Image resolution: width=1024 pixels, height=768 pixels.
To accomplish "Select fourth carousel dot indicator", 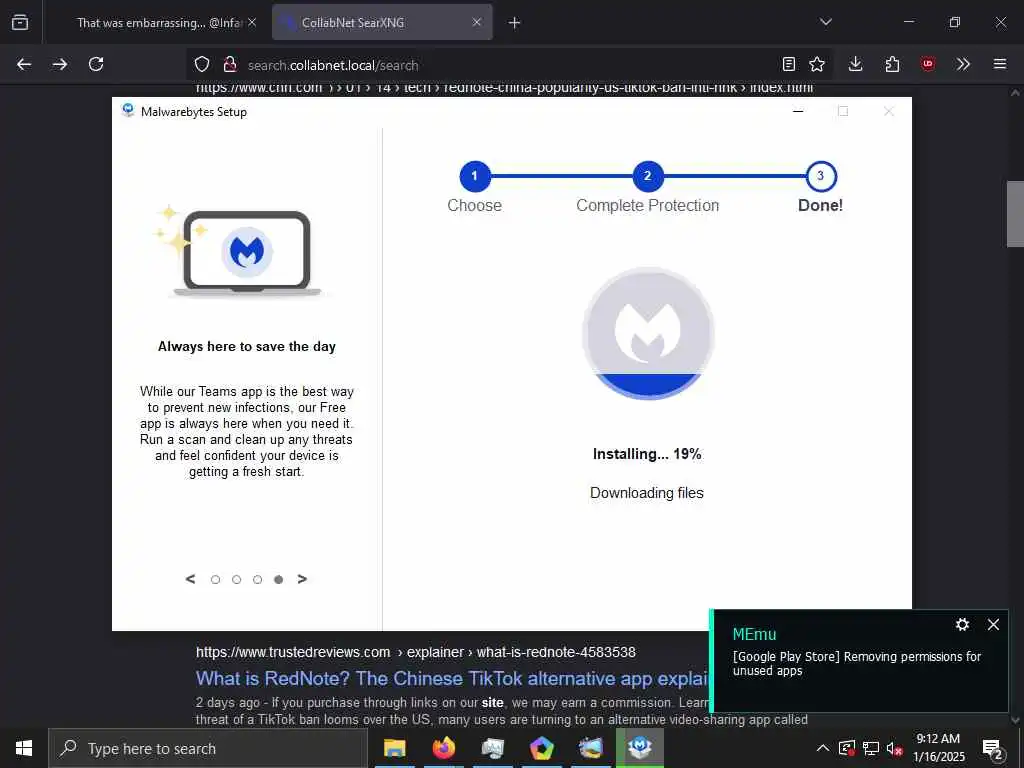I will (x=279, y=579).
